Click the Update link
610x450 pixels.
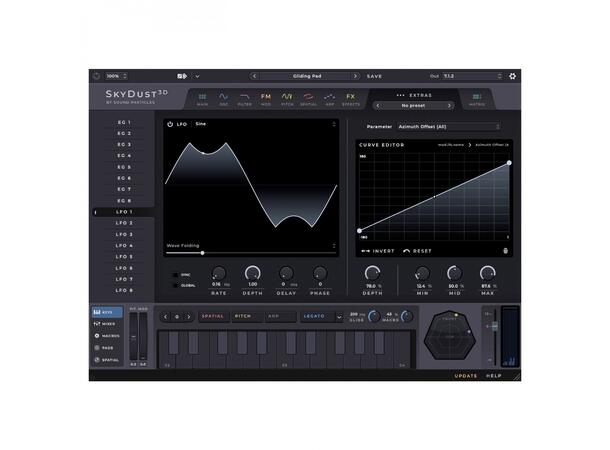[466, 376]
